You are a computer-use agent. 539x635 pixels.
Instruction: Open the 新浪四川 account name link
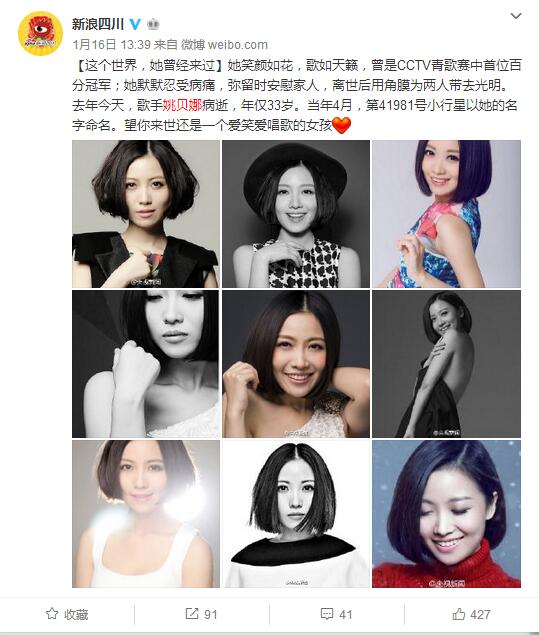tap(98, 25)
